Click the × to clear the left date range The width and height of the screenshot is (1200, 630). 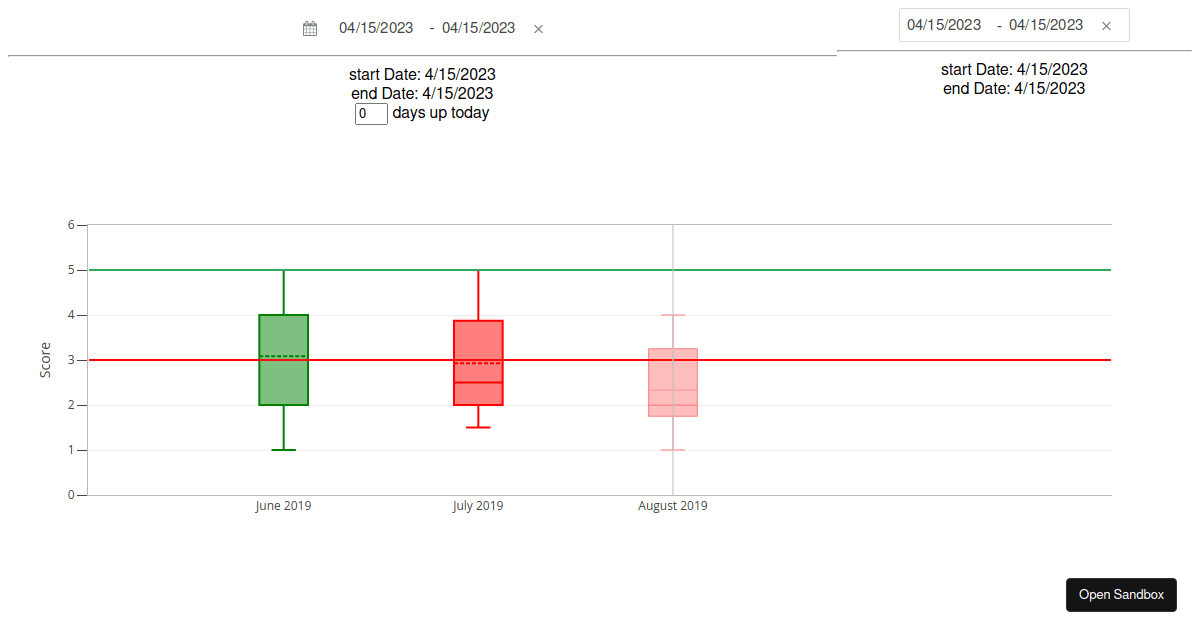click(x=538, y=29)
